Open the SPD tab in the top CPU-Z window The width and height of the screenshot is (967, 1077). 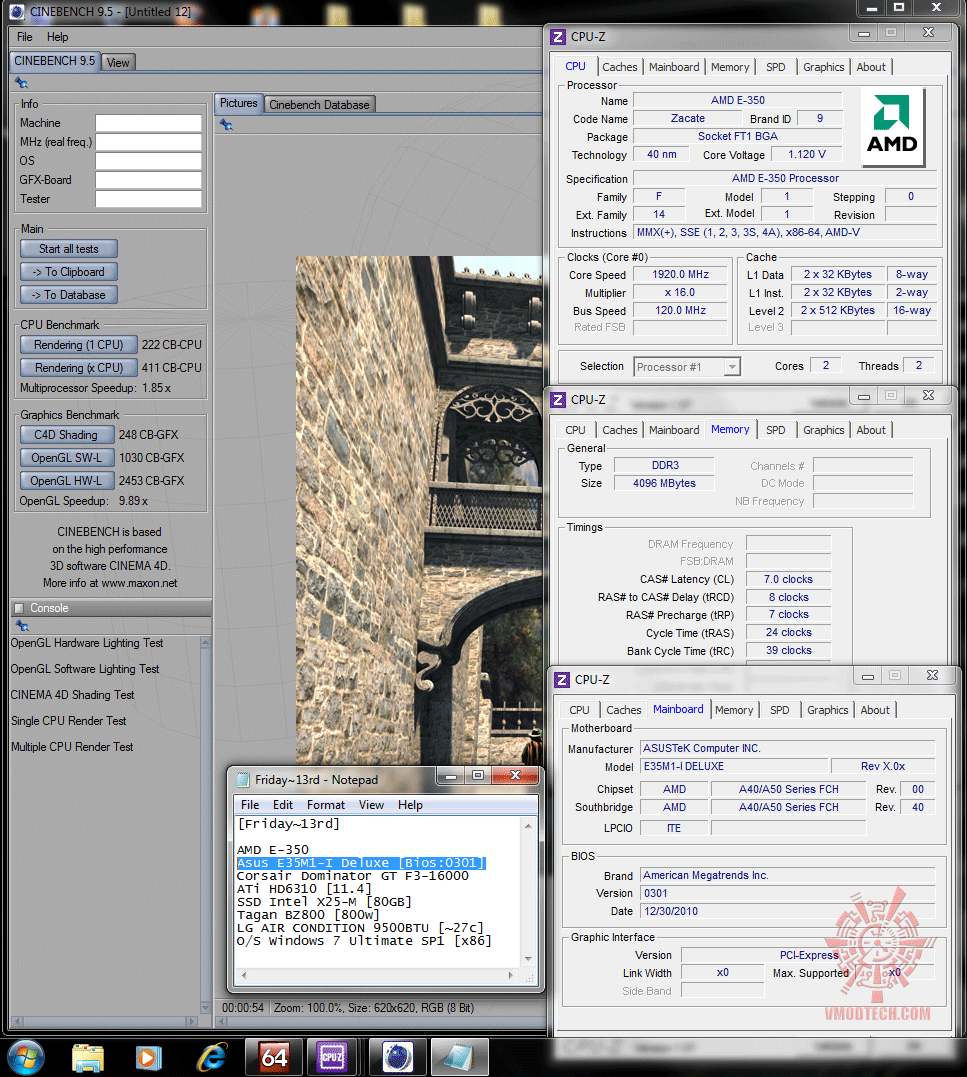[775, 67]
